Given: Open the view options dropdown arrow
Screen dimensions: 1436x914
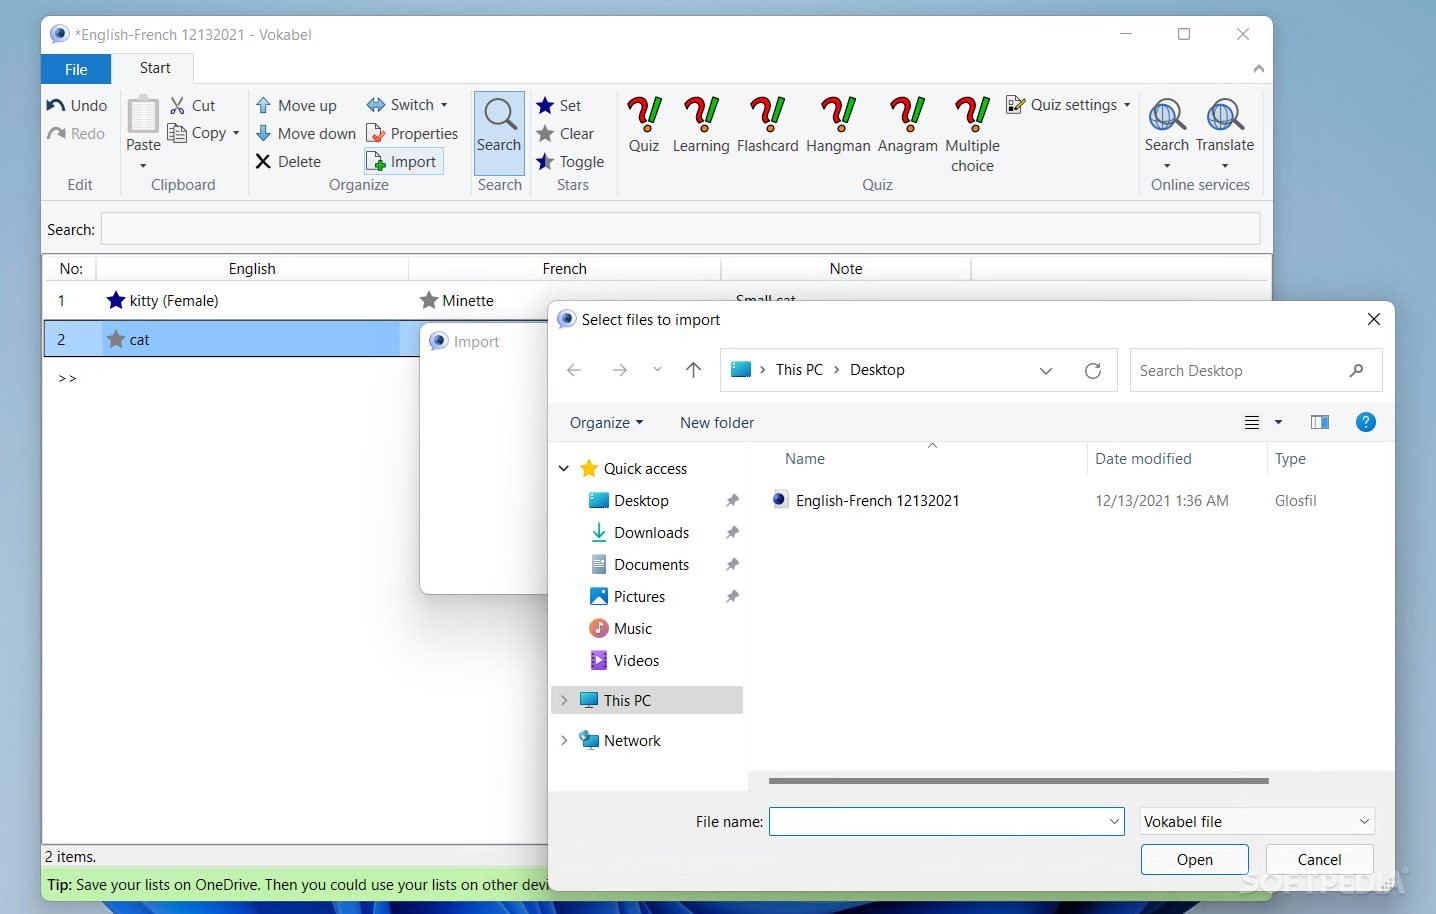Looking at the screenshot, I should 1278,422.
